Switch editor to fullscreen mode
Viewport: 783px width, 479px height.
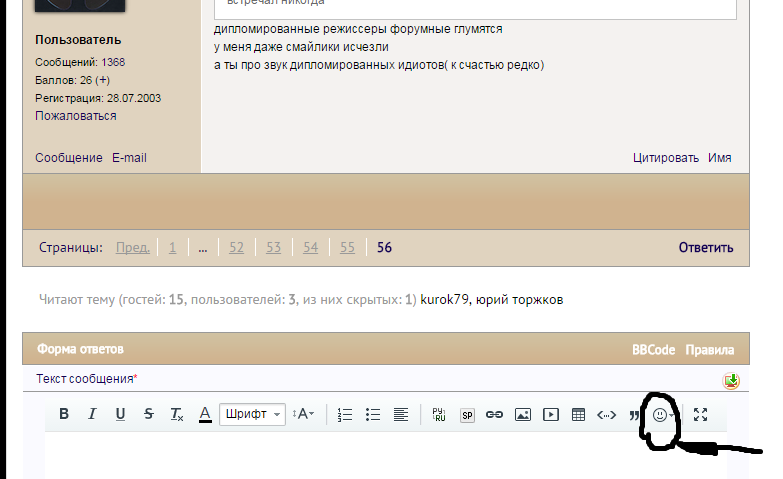pyautogui.click(x=700, y=414)
